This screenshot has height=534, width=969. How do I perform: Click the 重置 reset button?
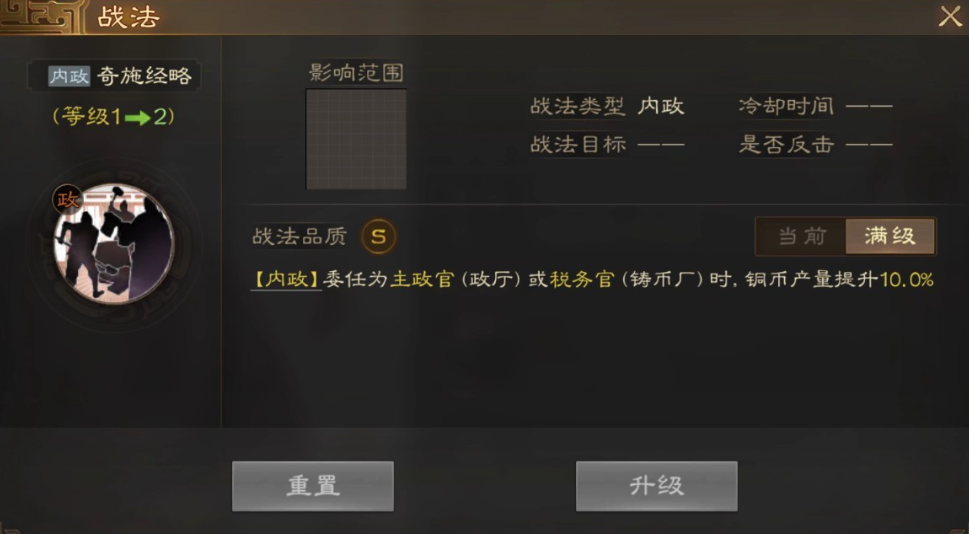313,486
